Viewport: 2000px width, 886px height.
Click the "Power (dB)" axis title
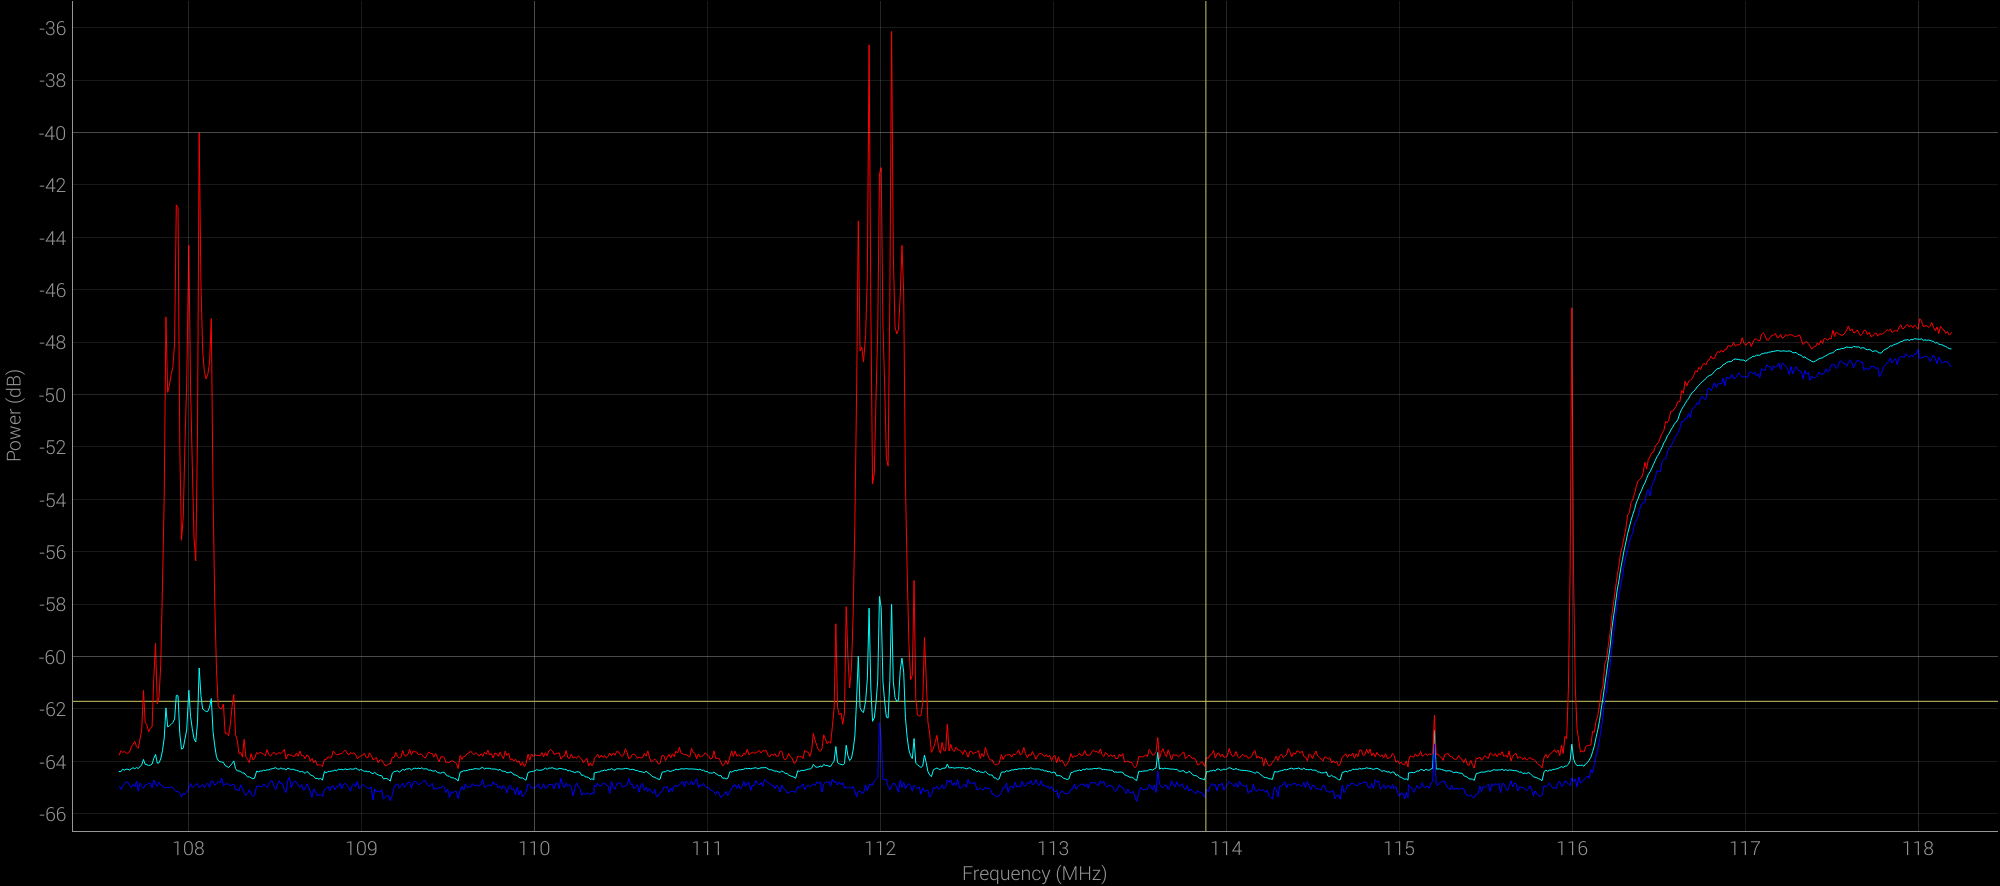click(14, 415)
